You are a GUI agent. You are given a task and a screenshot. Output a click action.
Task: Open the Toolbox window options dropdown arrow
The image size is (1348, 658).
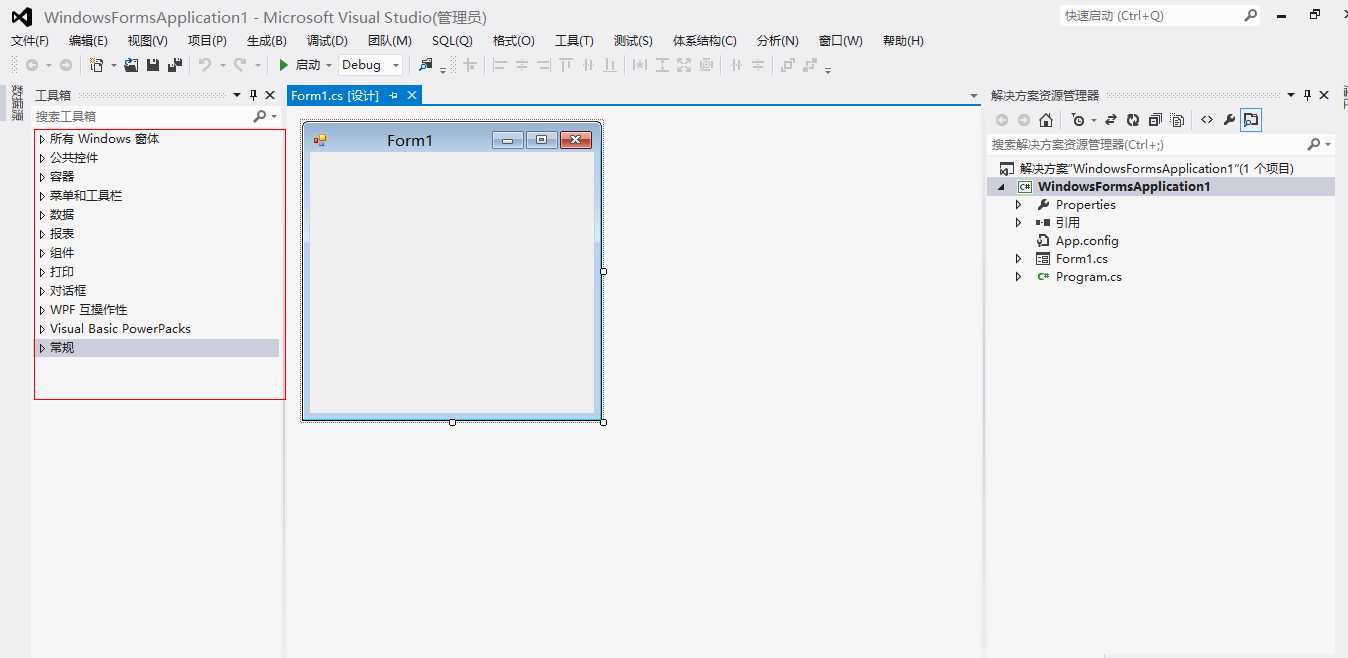(x=237, y=95)
